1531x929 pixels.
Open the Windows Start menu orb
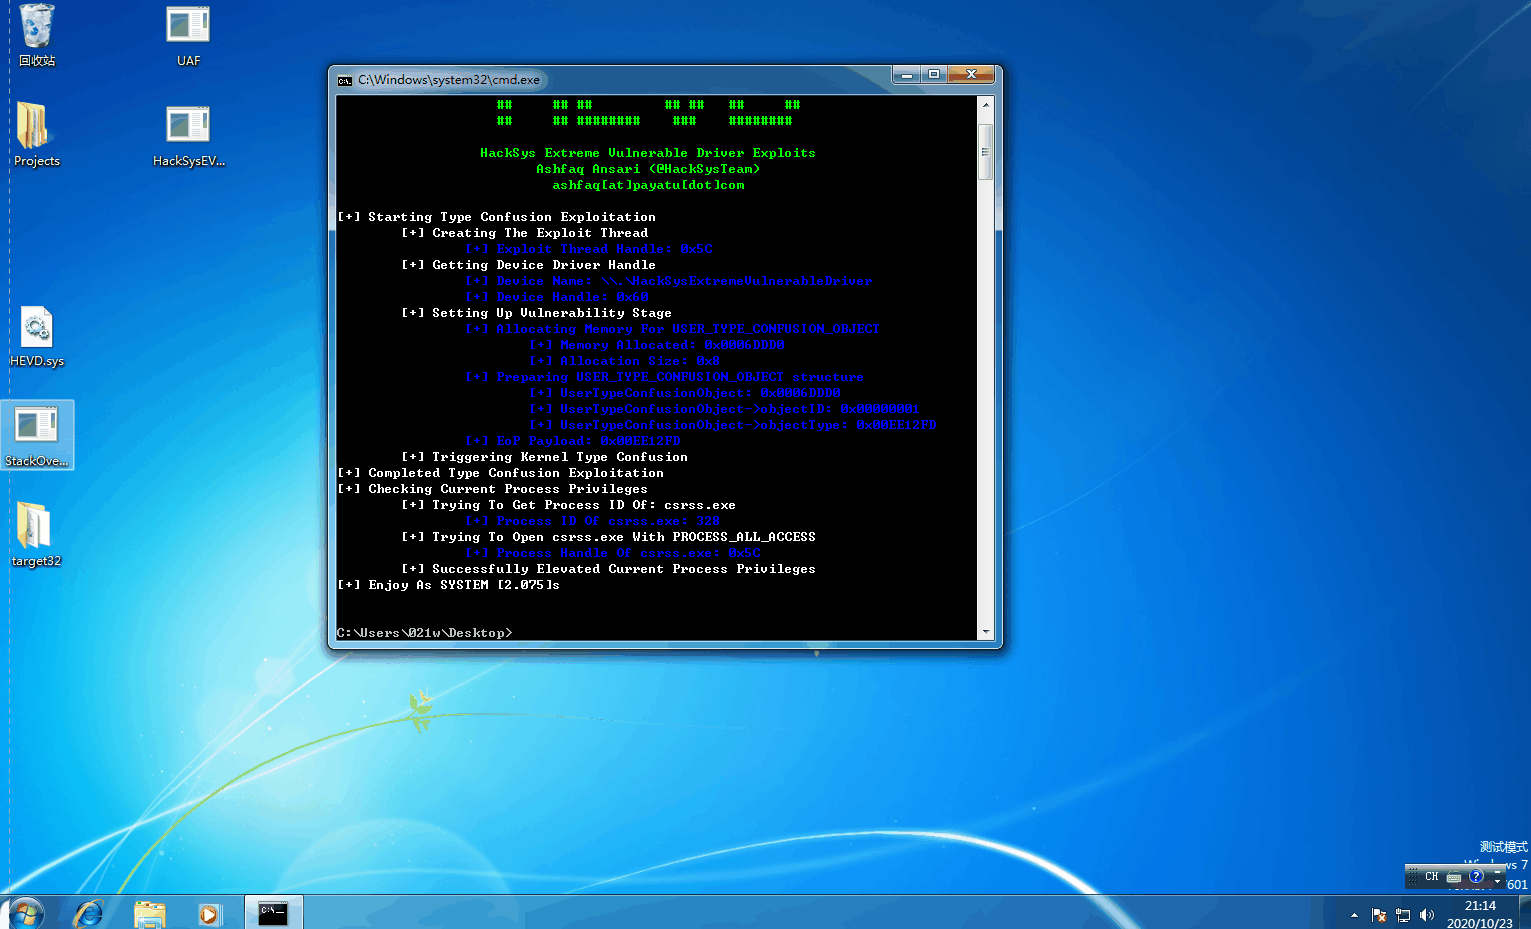(26, 913)
